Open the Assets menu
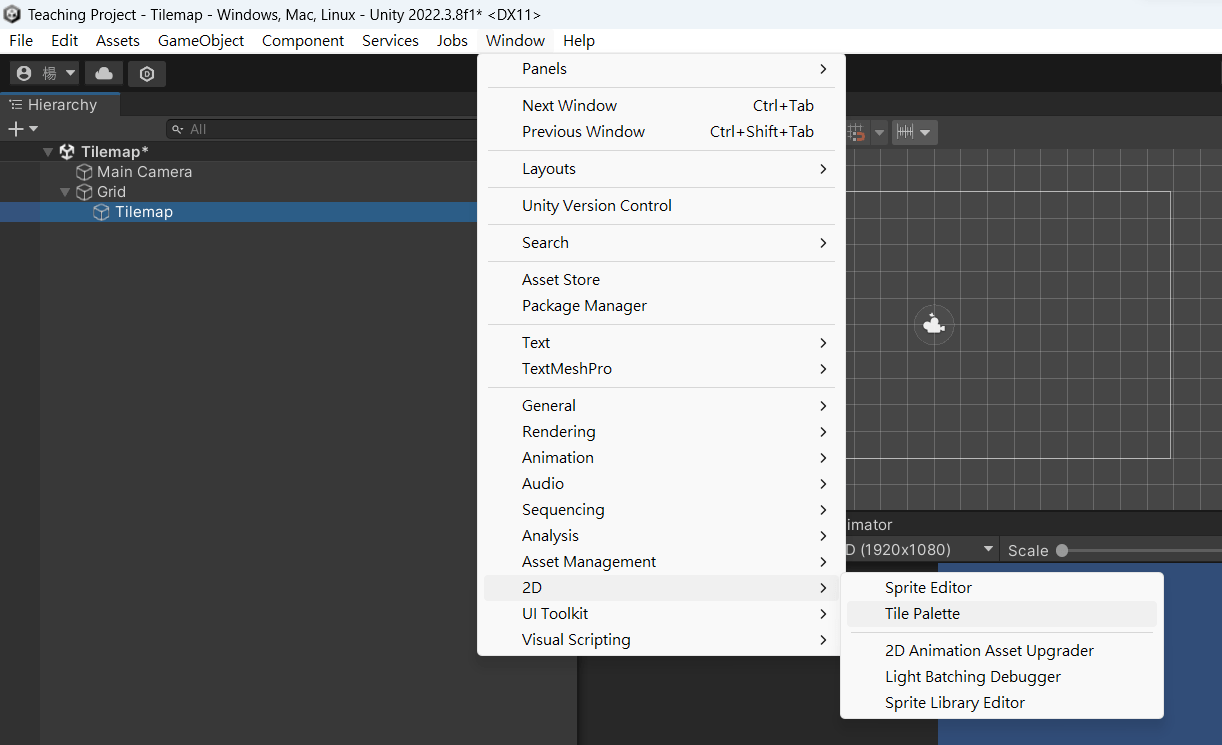Viewport: 1222px width, 745px height. [x=118, y=40]
